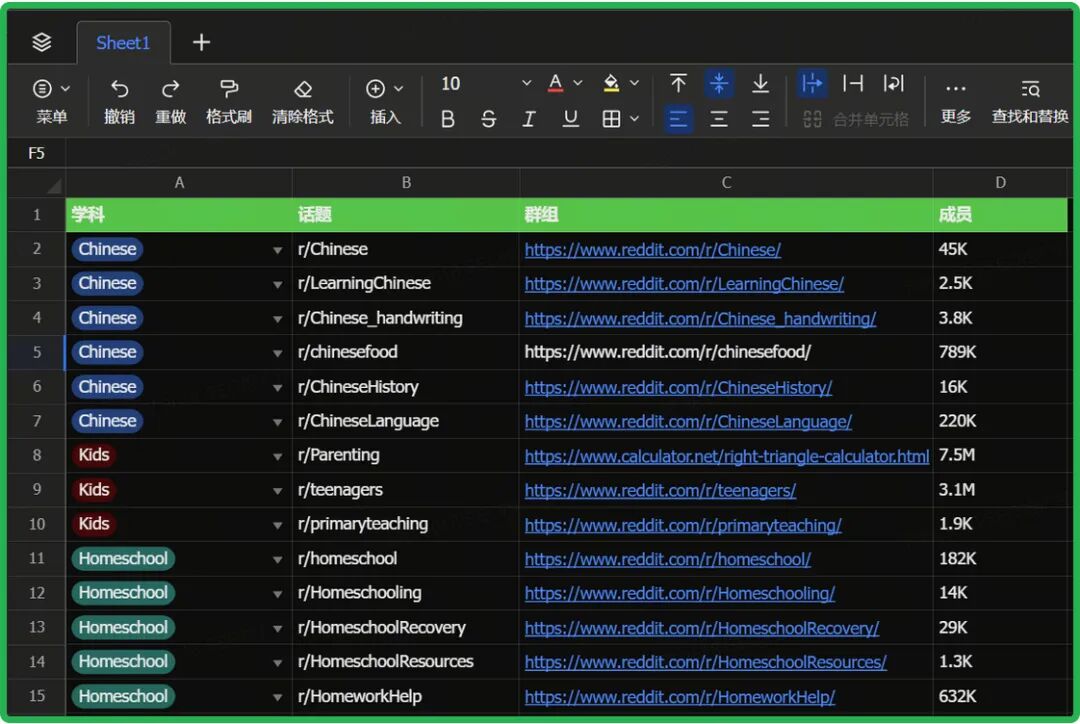Open the r/teenagers reddit link
This screenshot has width=1080, height=724.
[x=660, y=490]
